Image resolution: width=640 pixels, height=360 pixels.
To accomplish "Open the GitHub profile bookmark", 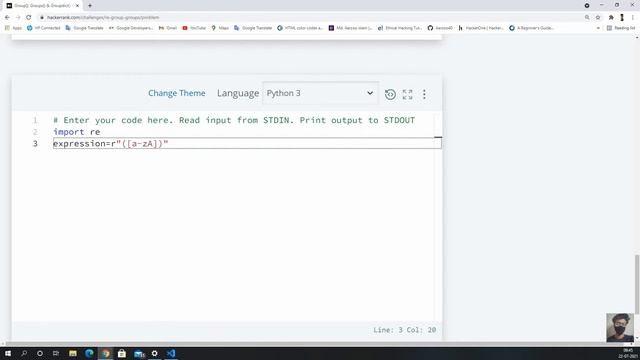I will tap(440, 28).
